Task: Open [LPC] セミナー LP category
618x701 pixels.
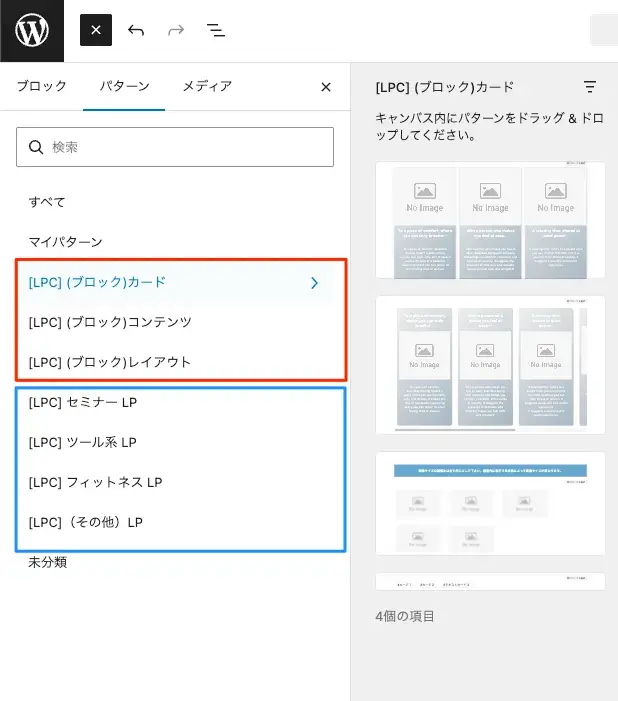Action: (x=82, y=402)
